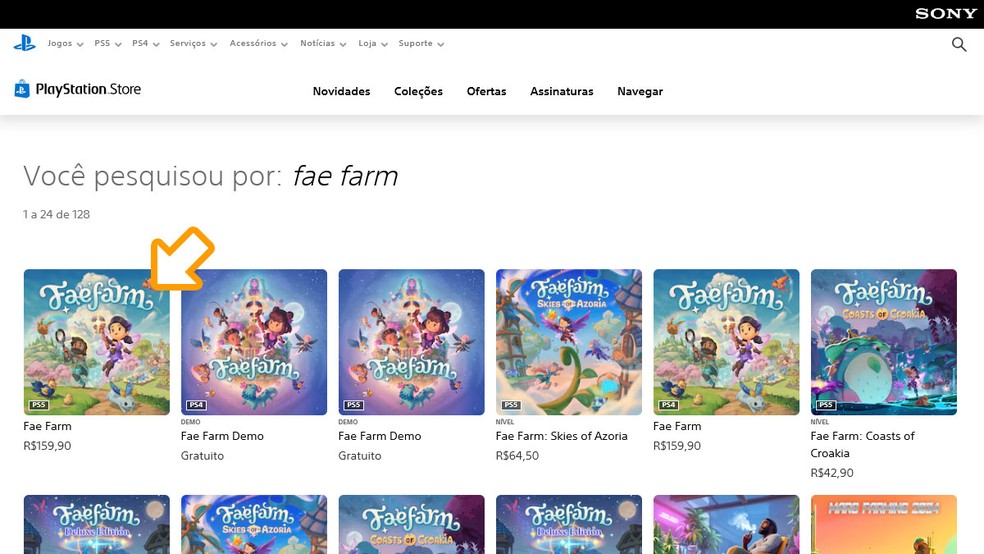Click the '1 a 24 de 128' results count
The width and height of the screenshot is (984, 554).
[x=56, y=215]
